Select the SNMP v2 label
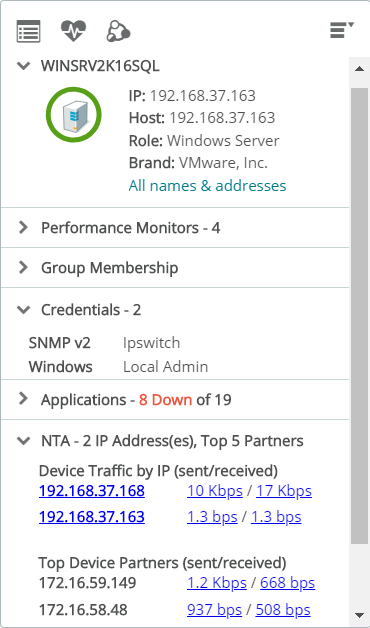The image size is (370, 628). click(60, 343)
